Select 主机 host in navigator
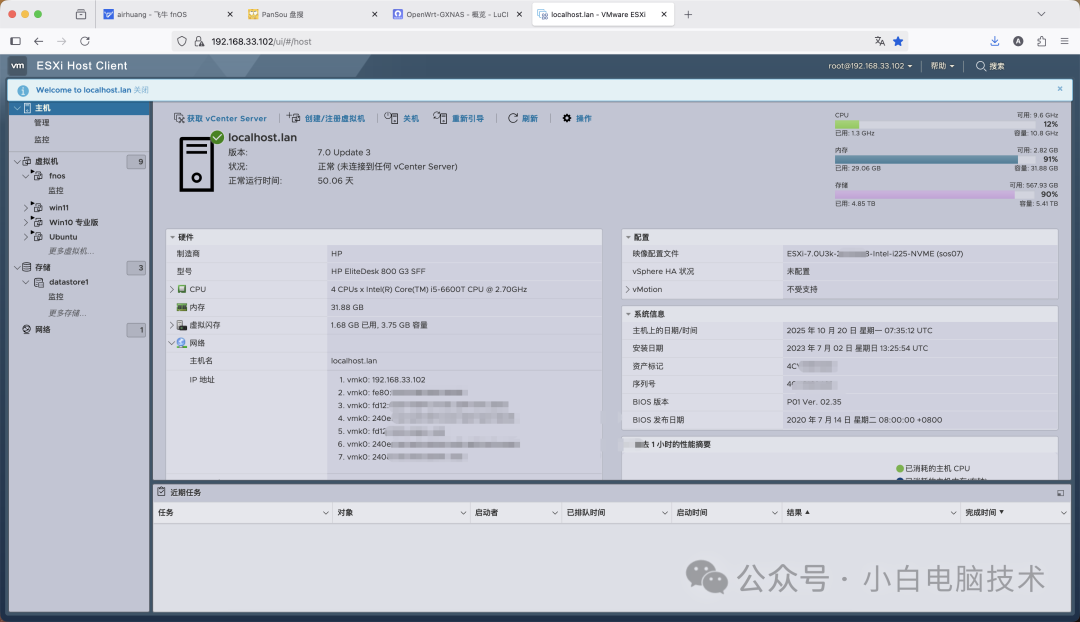 click(43, 108)
